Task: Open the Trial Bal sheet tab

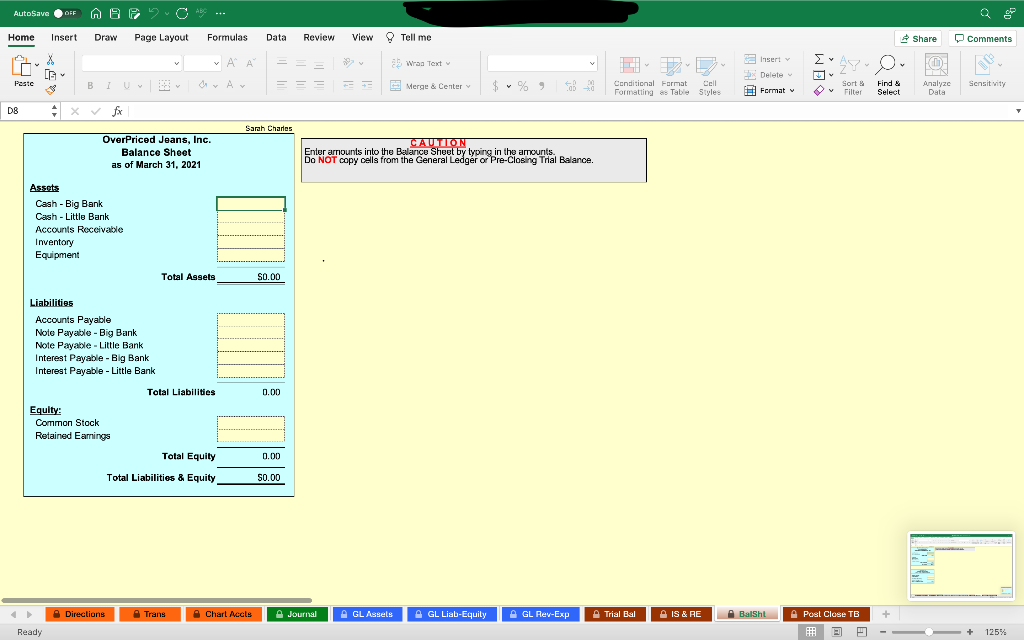Action: (x=615, y=613)
